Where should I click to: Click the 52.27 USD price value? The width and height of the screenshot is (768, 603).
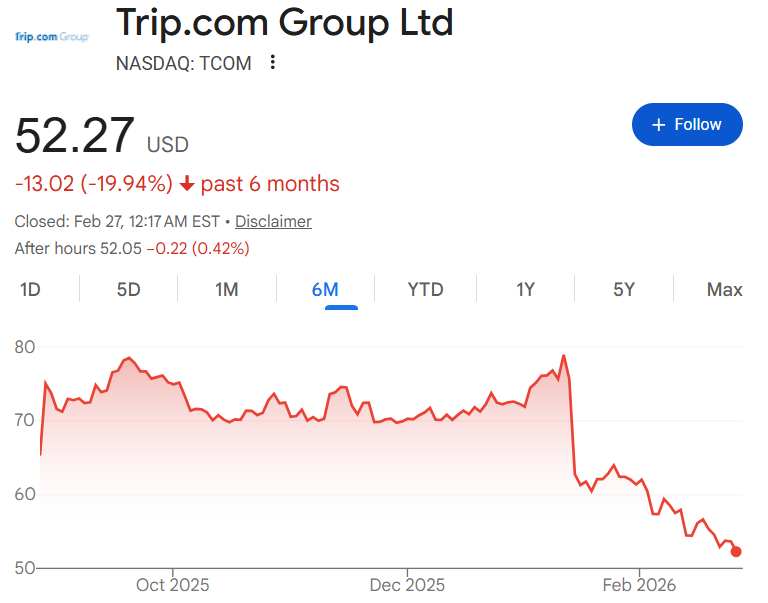coord(75,136)
